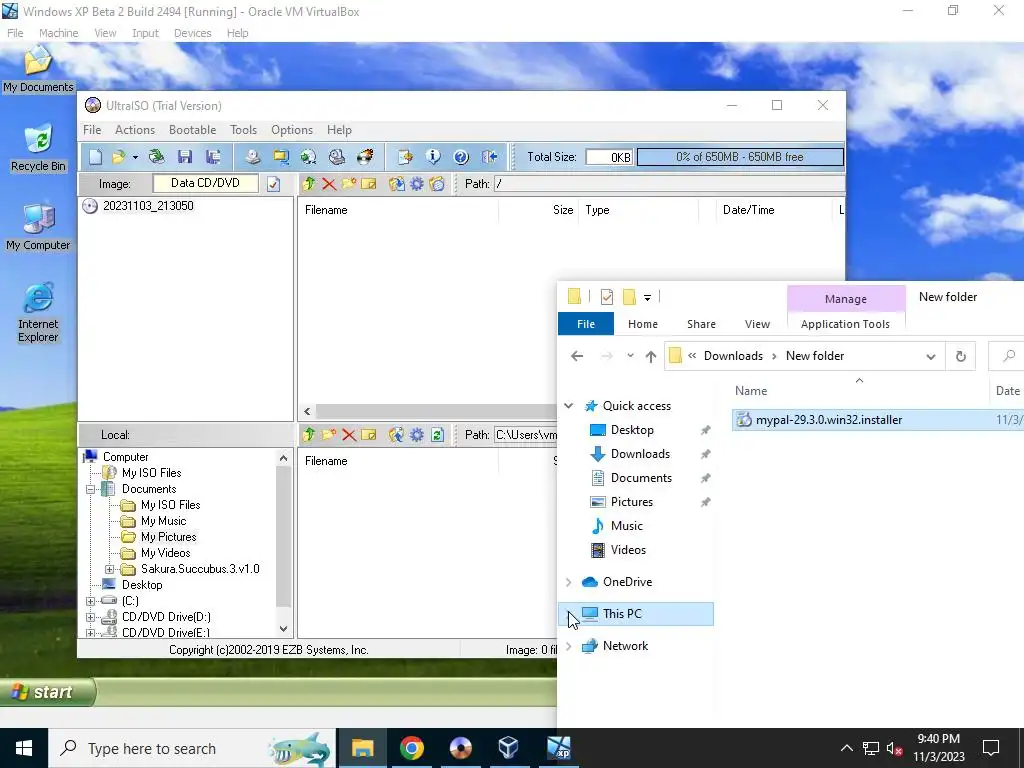Select My Pictures folder in Local tree
1024x768 pixels.
point(168,537)
